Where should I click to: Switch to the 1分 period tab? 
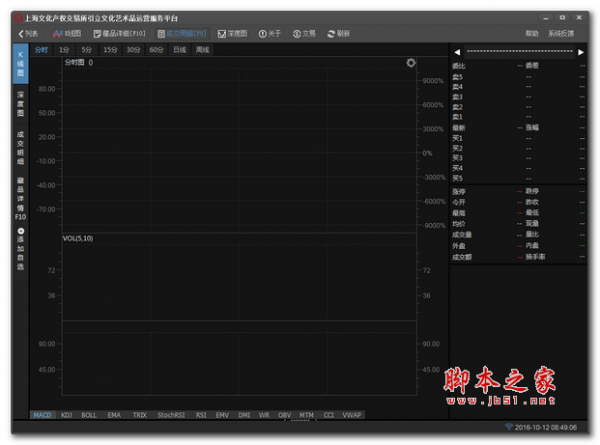pos(64,50)
